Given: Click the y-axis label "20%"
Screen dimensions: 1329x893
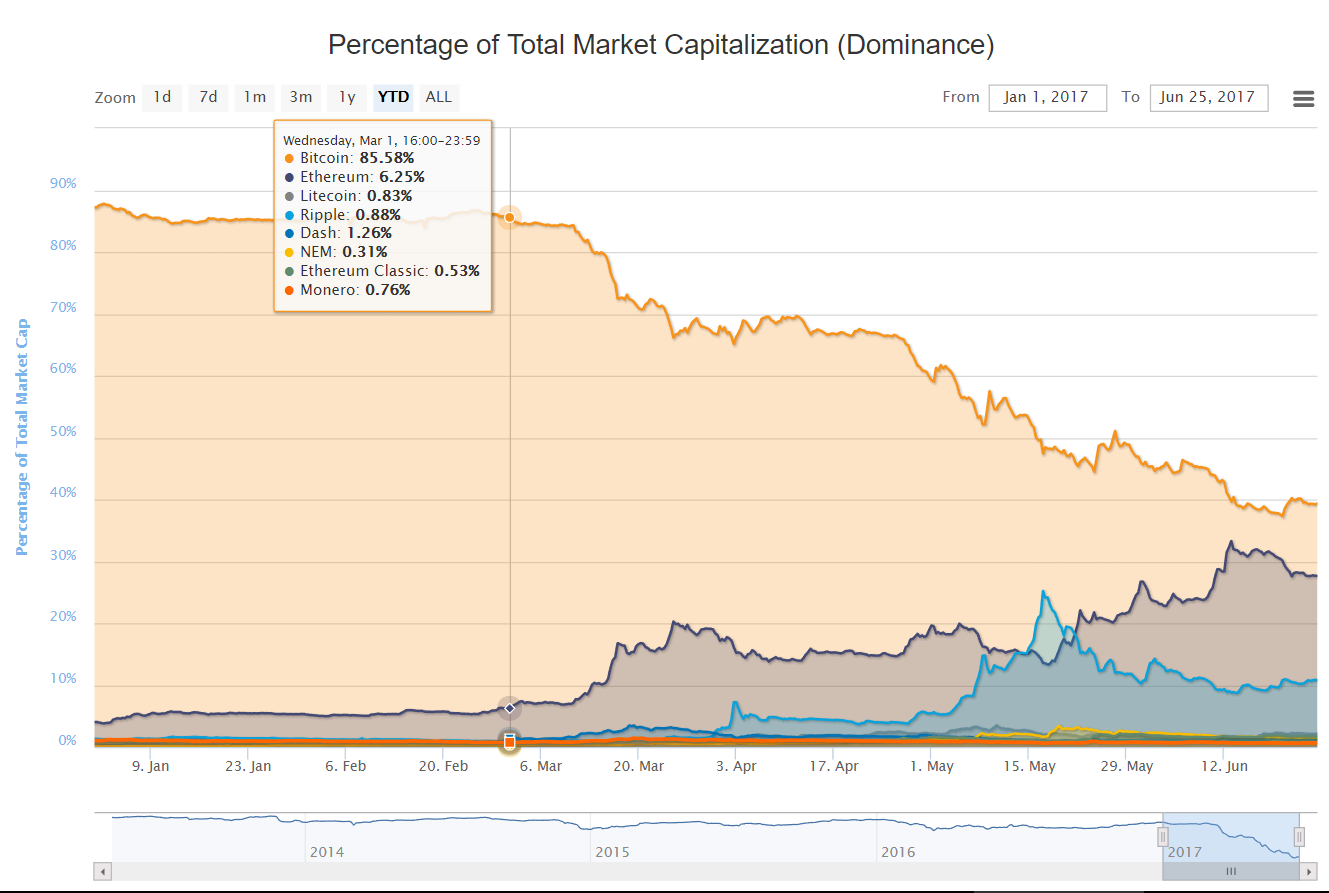Looking at the screenshot, I should 63,617.
